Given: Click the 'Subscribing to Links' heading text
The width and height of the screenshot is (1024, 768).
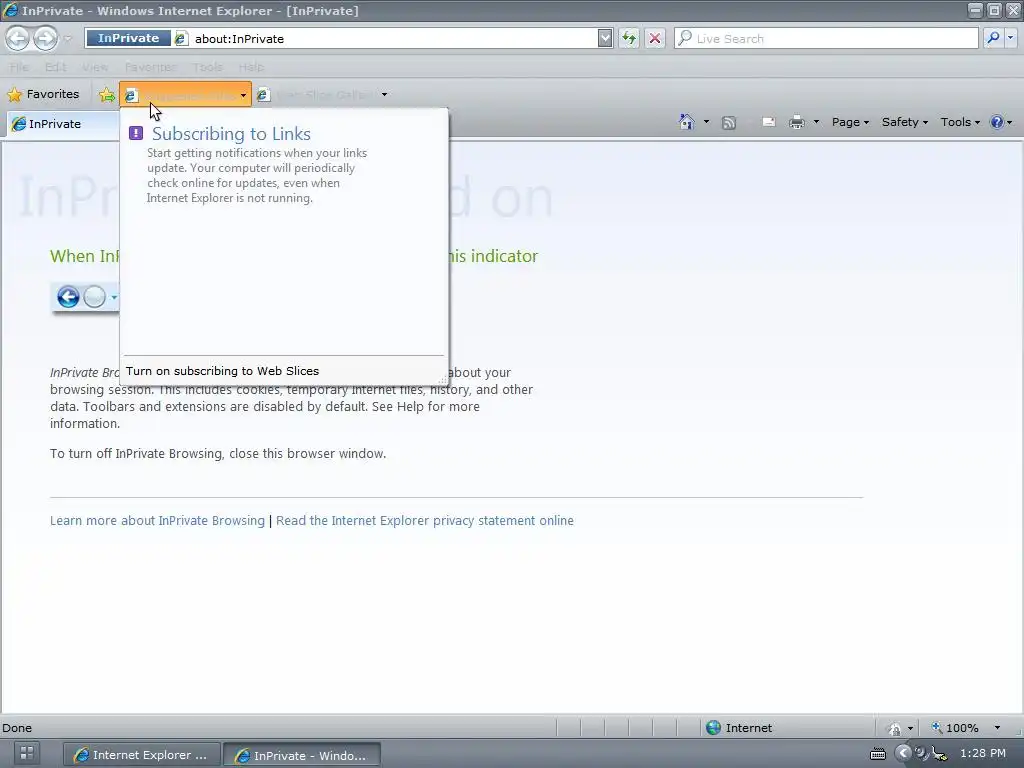Looking at the screenshot, I should tap(231, 134).
